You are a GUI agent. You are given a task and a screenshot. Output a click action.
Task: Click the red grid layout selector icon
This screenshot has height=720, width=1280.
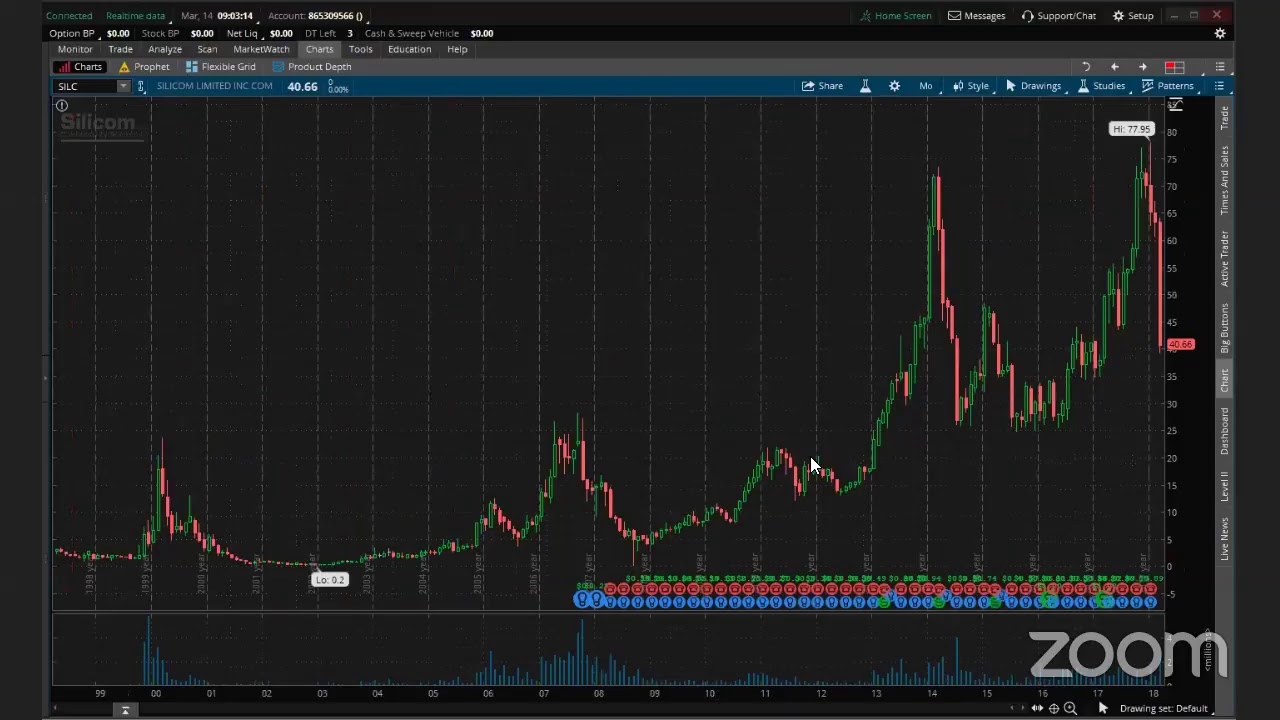click(1175, 67)
